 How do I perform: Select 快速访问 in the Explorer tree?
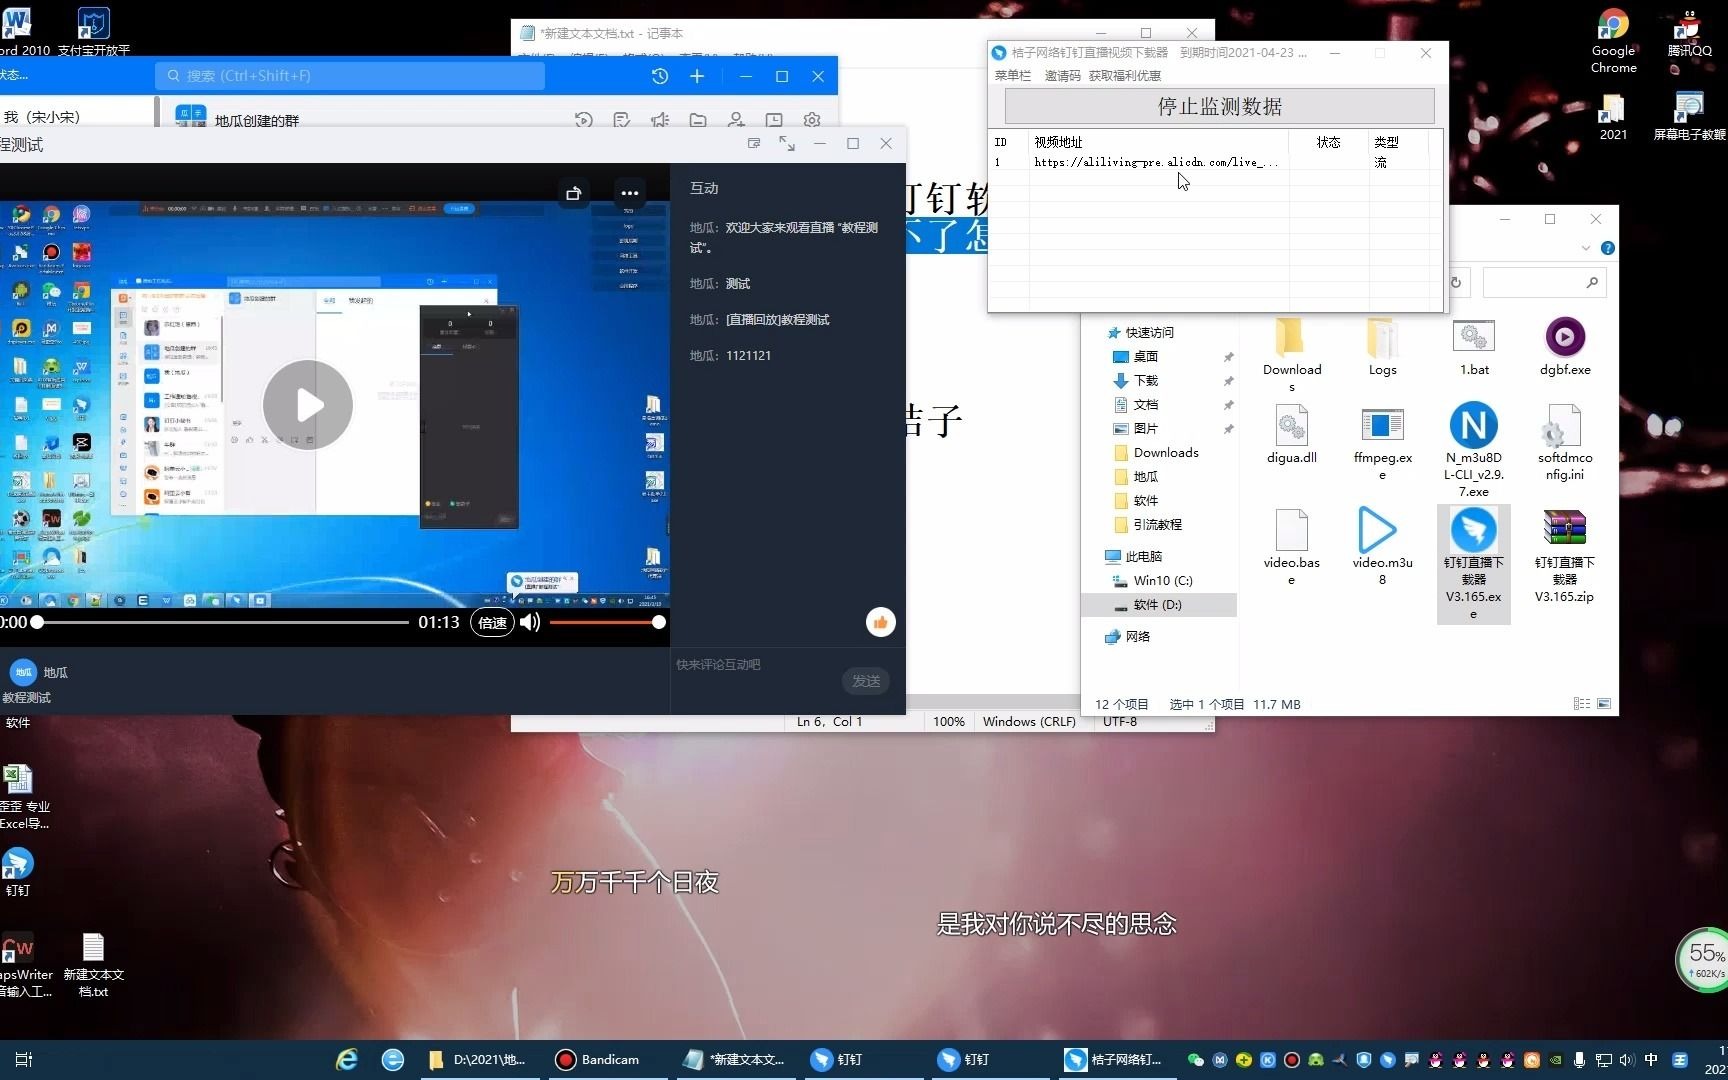click(1149, 332)
